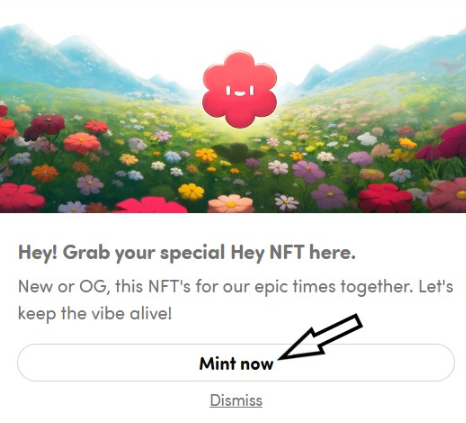Viewport: 466px width, 423px height.
Task: Click the Mint now button
Action: 236,363
